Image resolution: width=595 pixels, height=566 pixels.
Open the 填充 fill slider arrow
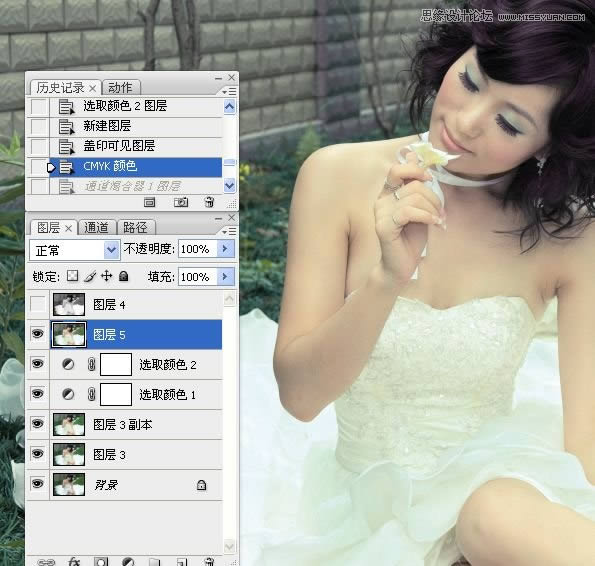point(225,276)
